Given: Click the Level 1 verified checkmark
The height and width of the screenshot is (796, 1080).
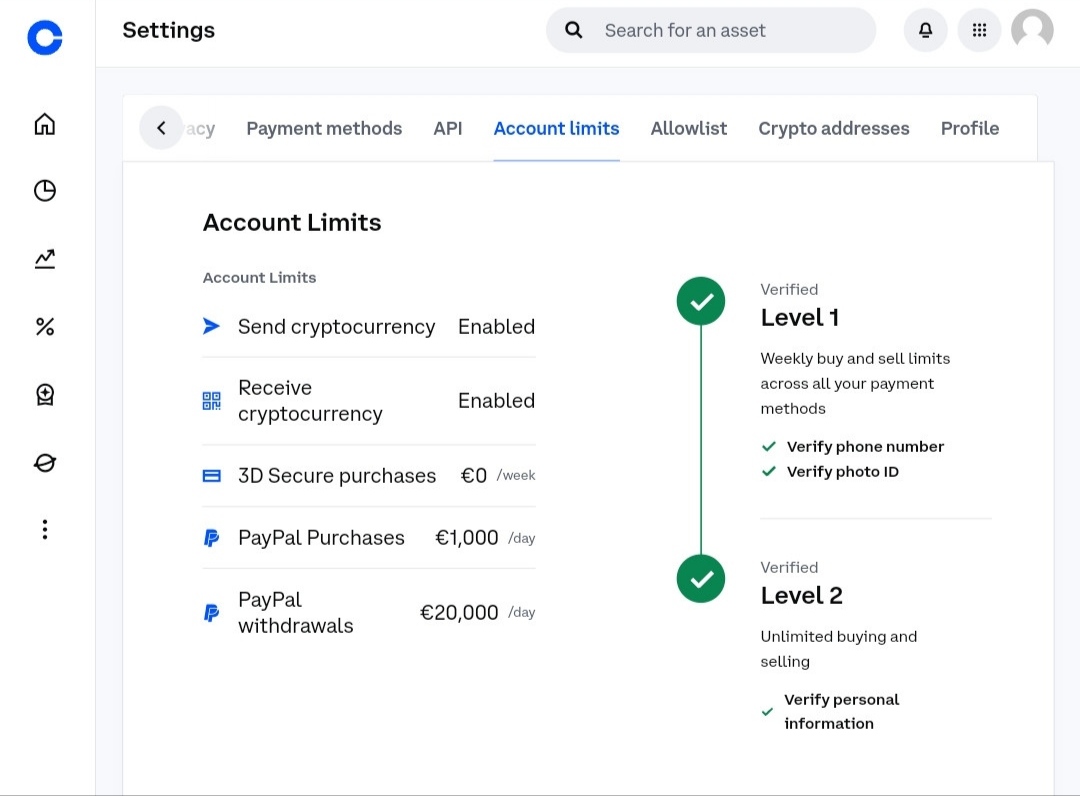Looking at the screenshot, I should click(701, 301).
